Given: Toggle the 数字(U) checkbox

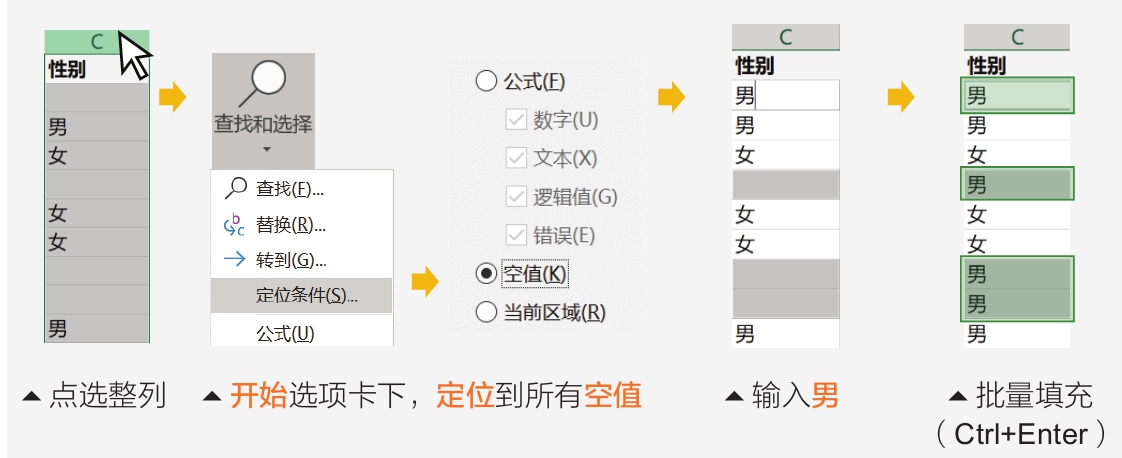Looking at the screenshot, I should click(516, 120).
